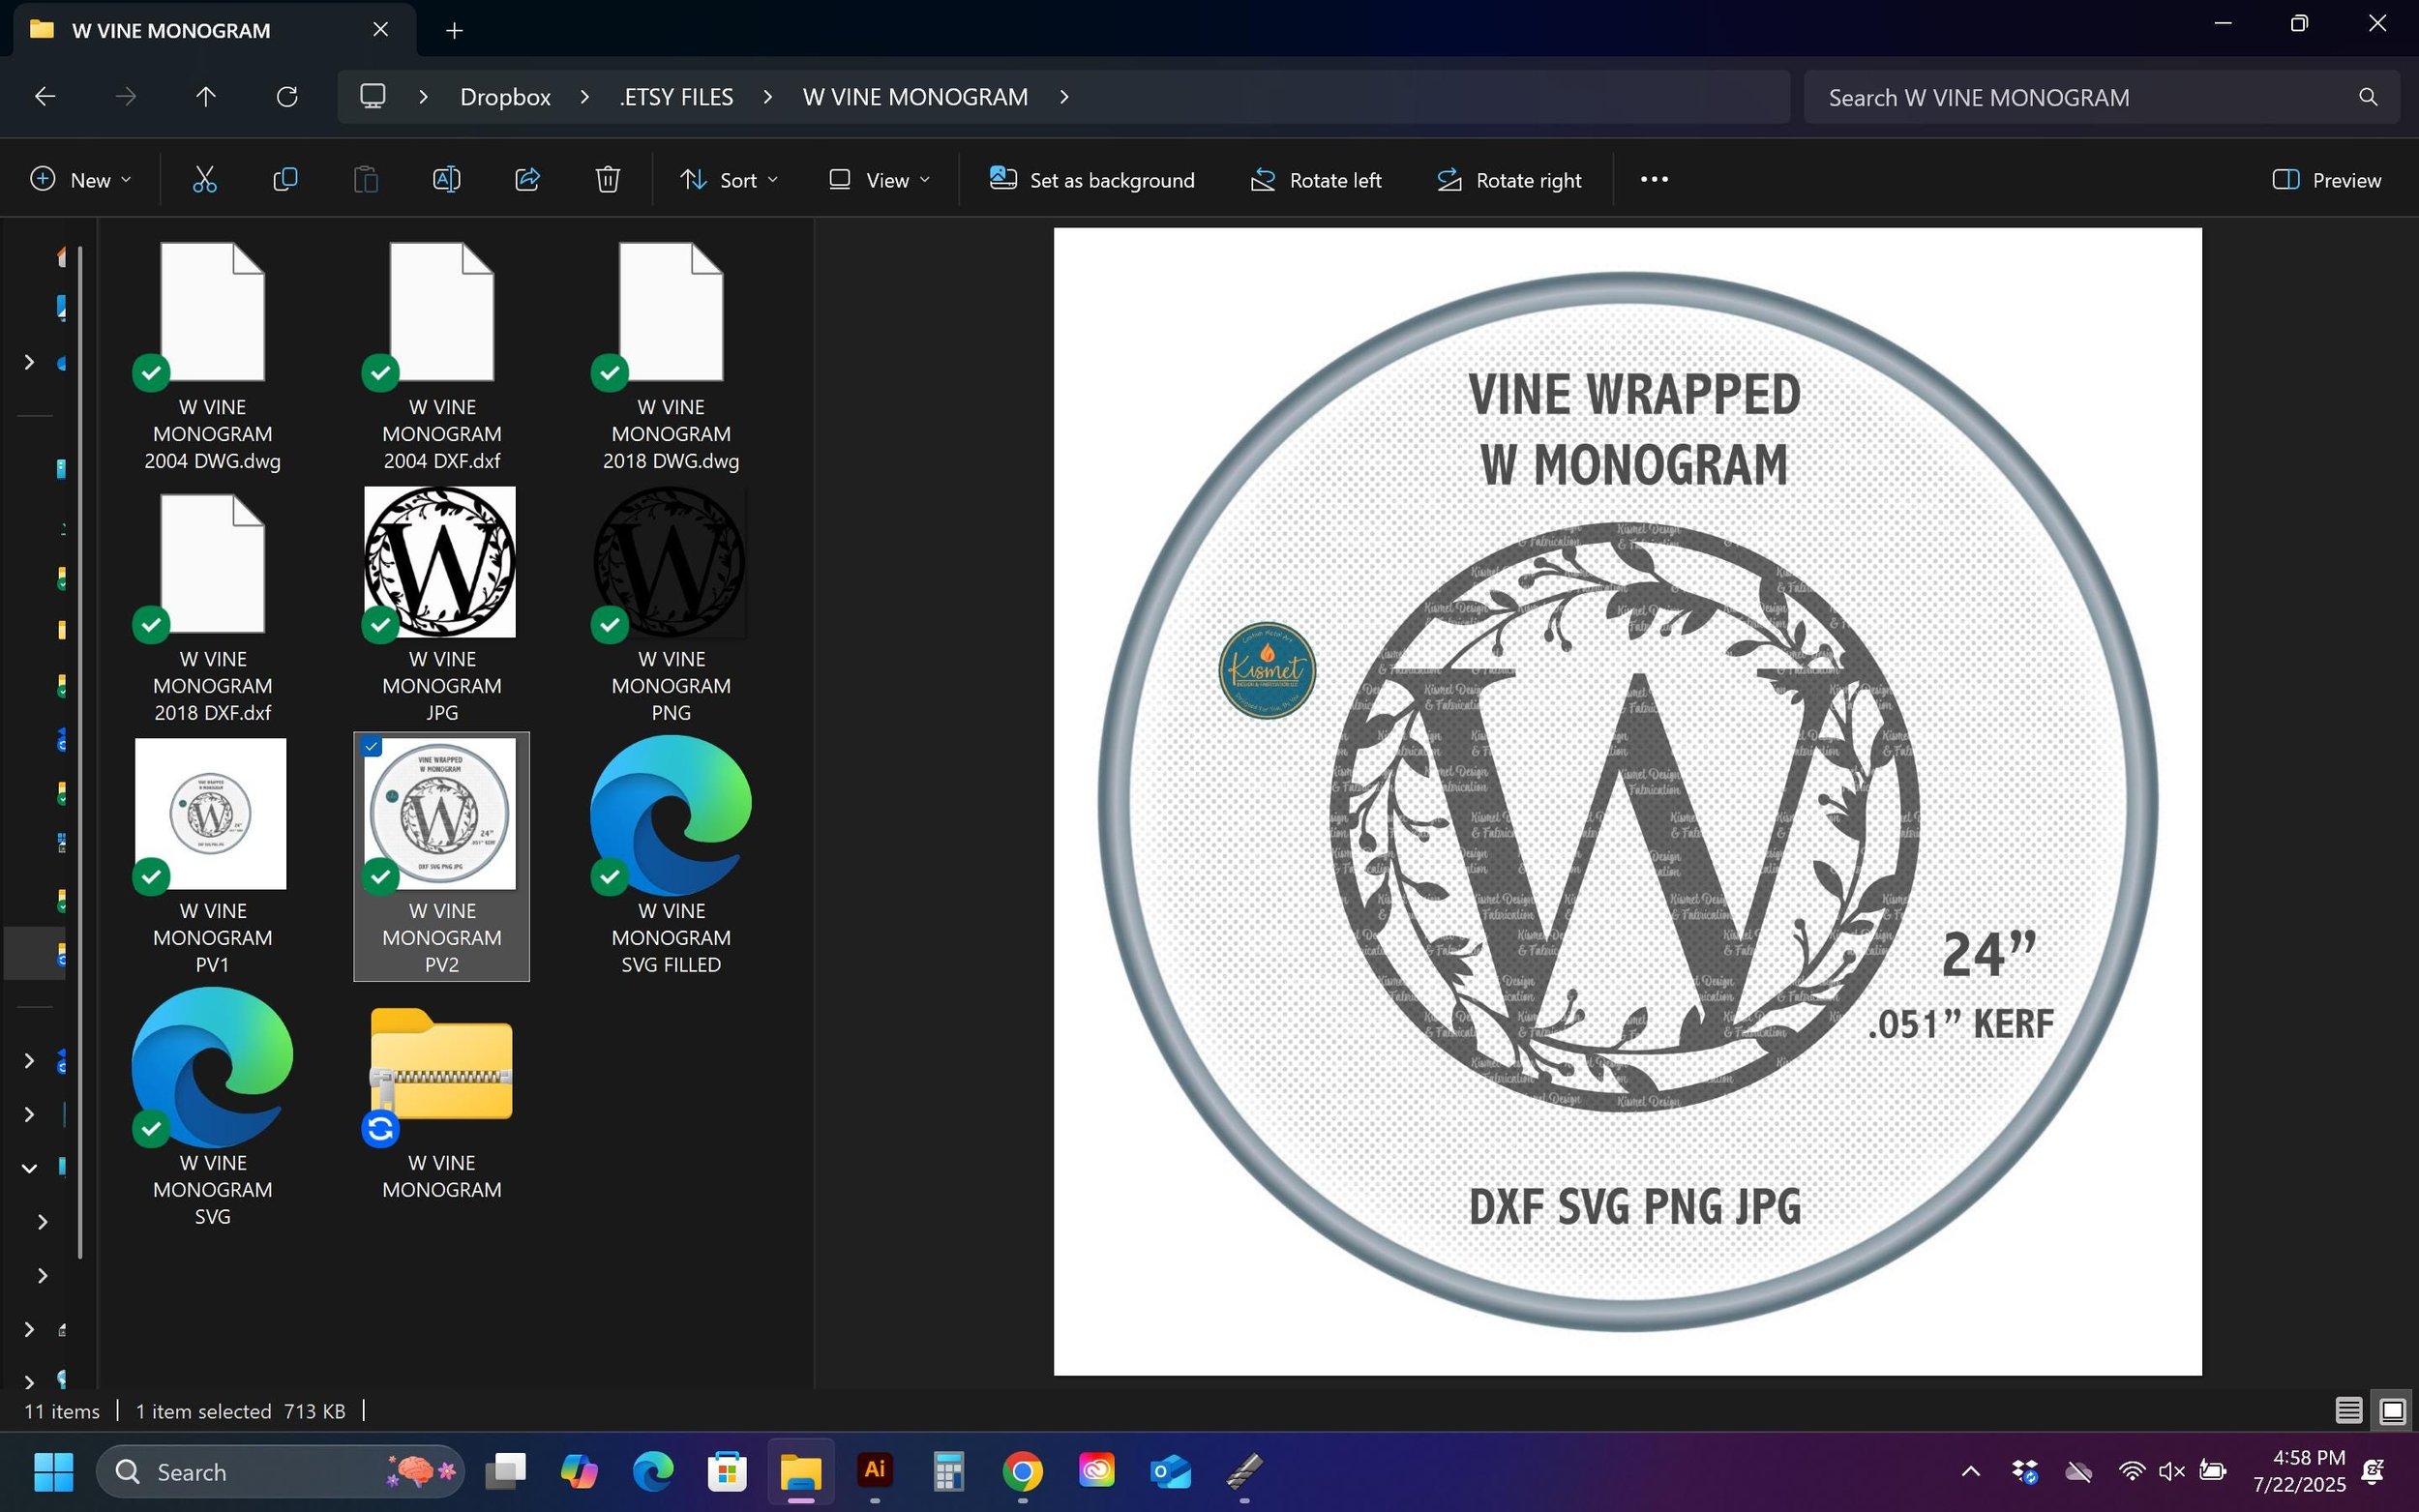Click the Rename icon in toolbar
The image size is (2419, 1512).
point(446,180)
